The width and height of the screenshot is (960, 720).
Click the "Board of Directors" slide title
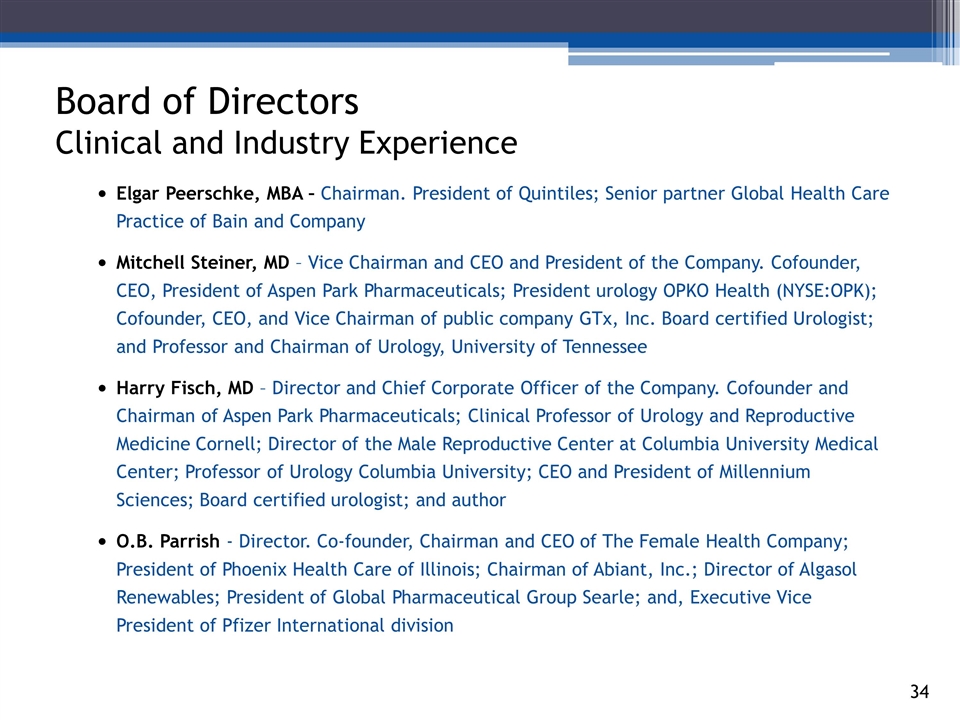pos(207,101)
